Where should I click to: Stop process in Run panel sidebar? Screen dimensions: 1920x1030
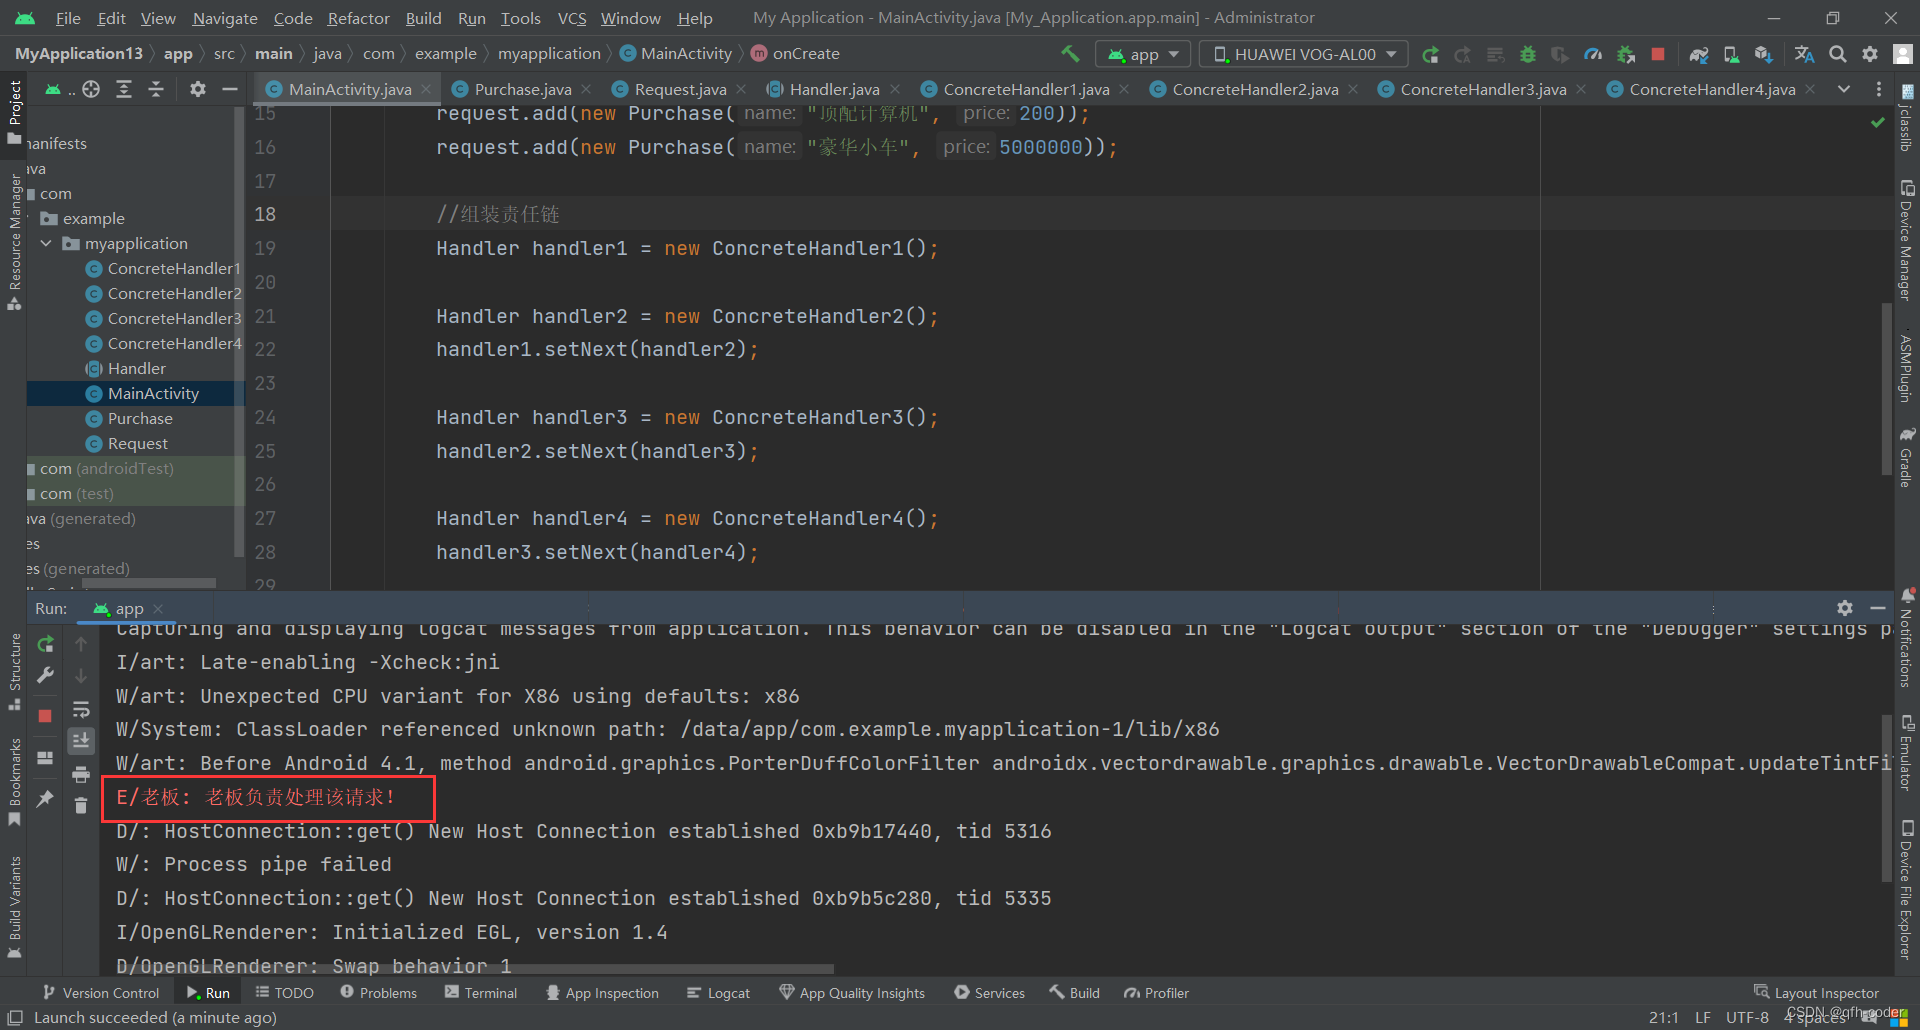point(45,716)
